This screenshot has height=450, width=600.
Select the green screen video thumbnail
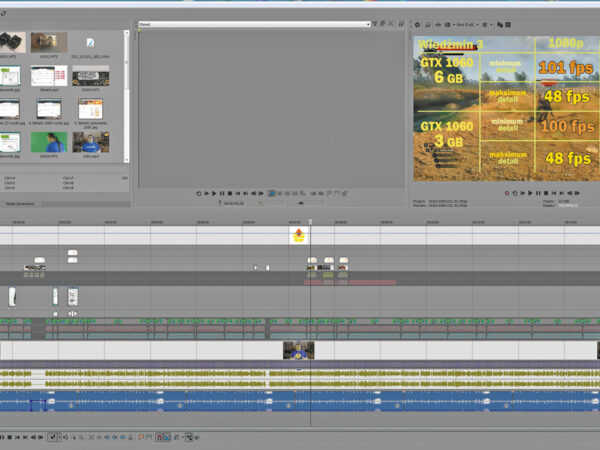click(51, 143)
